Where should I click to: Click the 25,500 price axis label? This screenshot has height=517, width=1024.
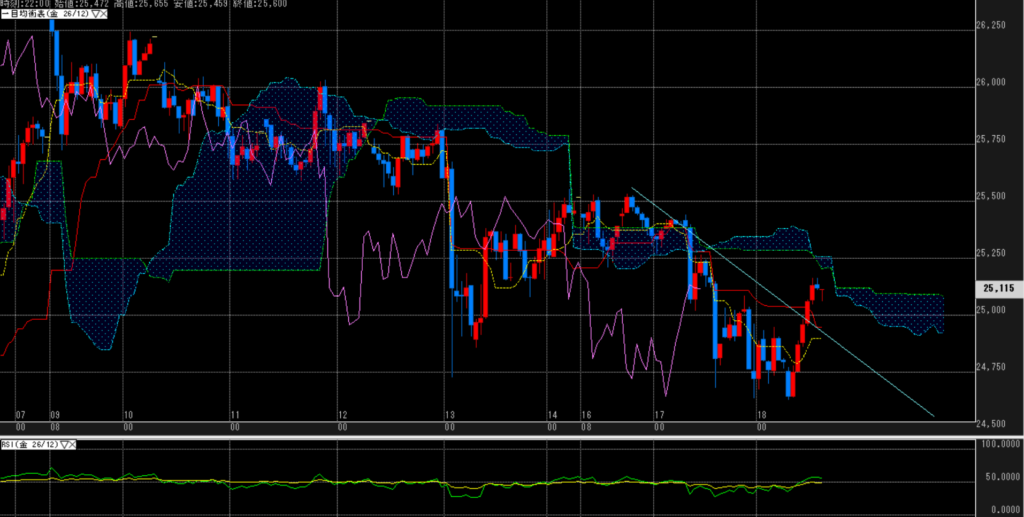[x=997, y=196]
